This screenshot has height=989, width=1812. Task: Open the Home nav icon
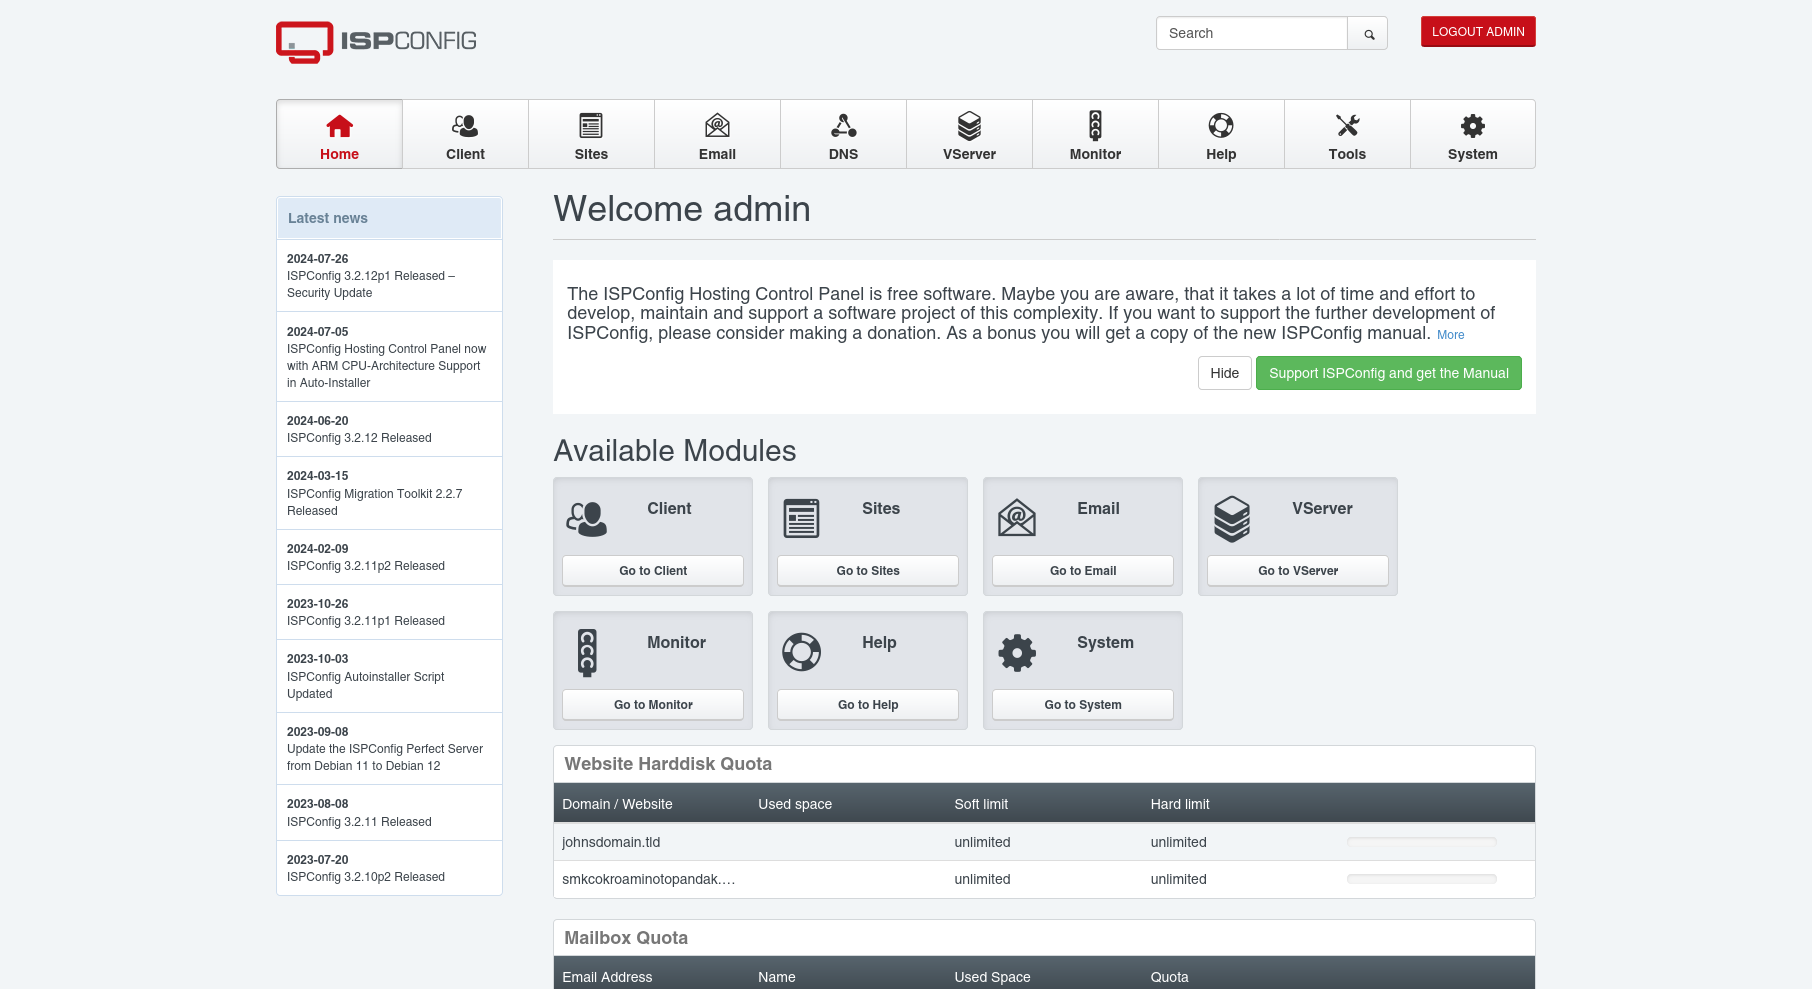point(339,126)
